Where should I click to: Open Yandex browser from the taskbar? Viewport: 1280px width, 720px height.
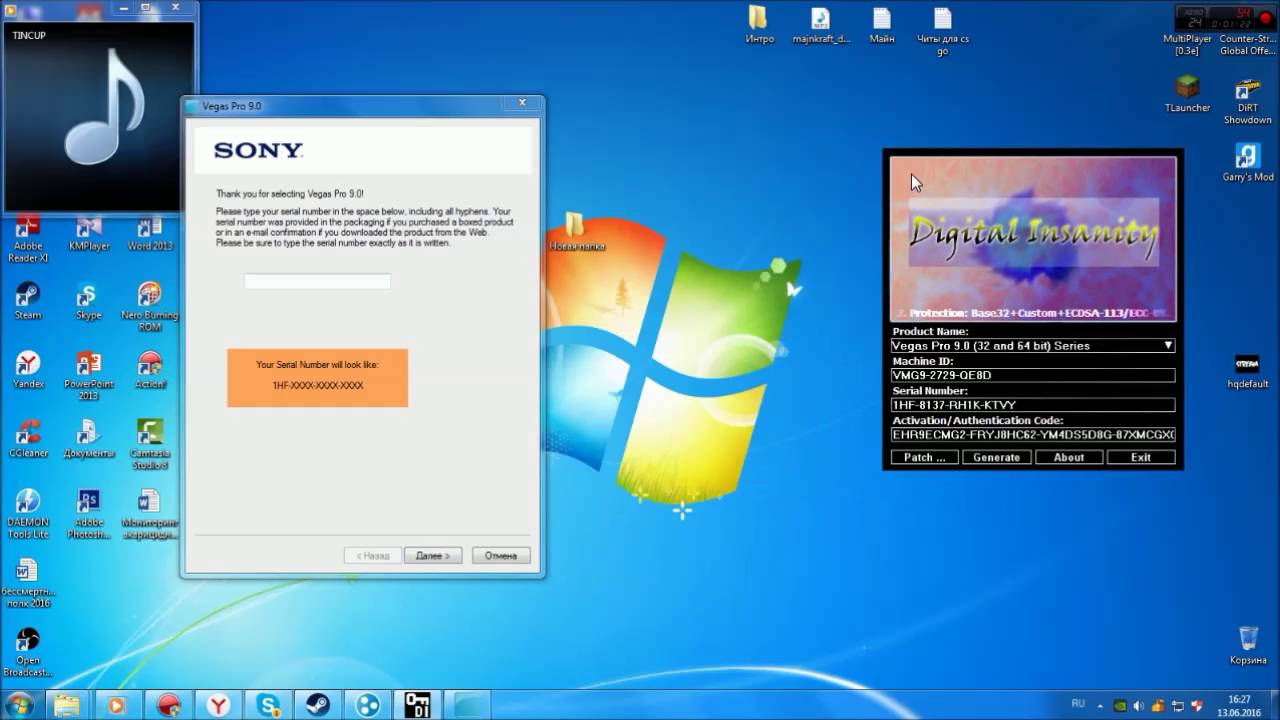(x=218, y=705)
